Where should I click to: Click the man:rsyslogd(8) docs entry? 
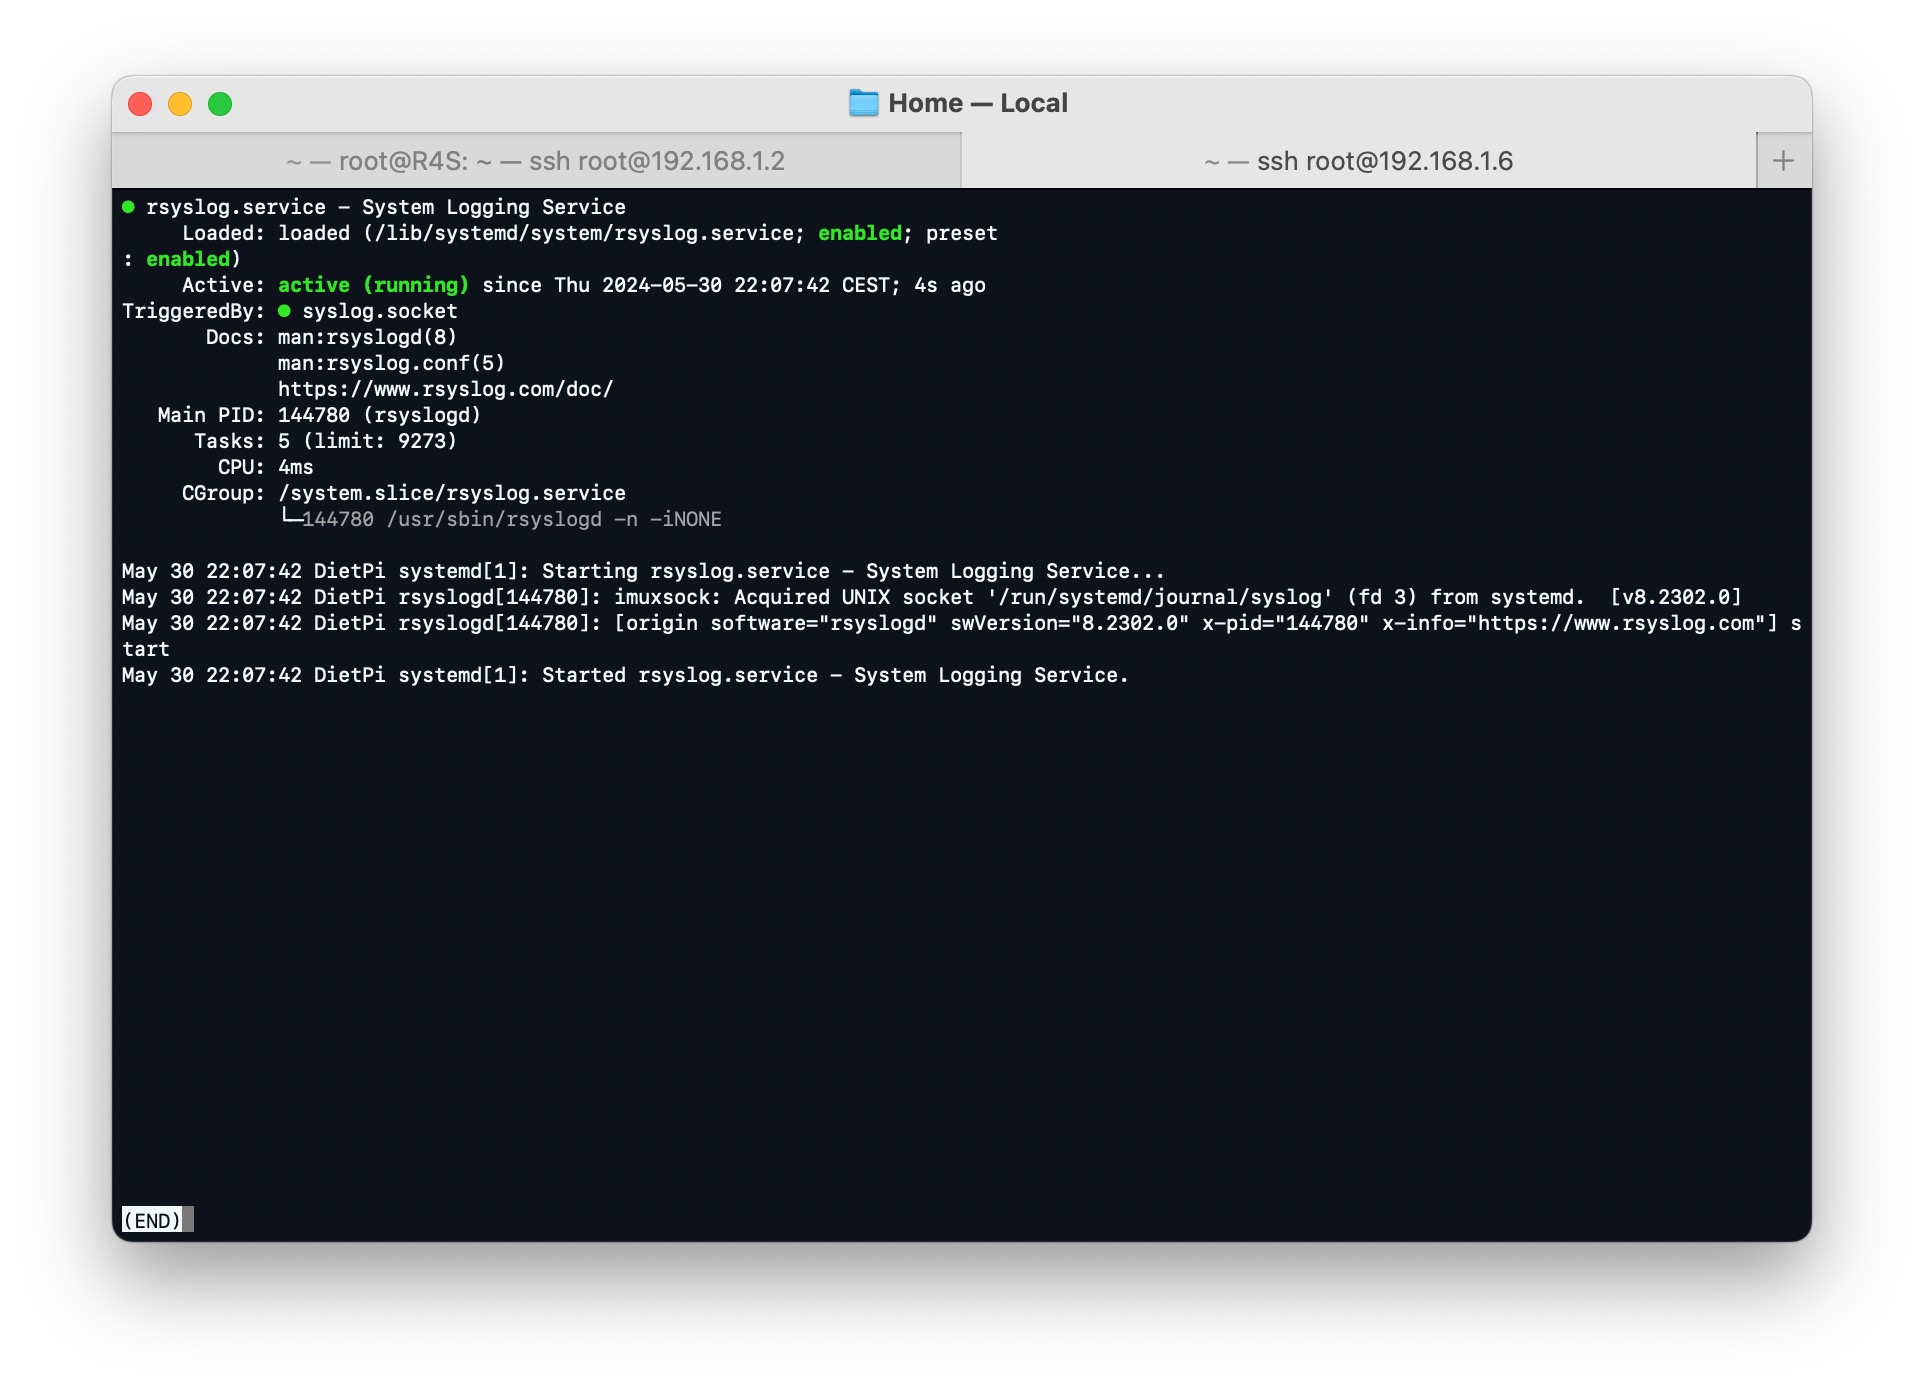coord(367,337)
